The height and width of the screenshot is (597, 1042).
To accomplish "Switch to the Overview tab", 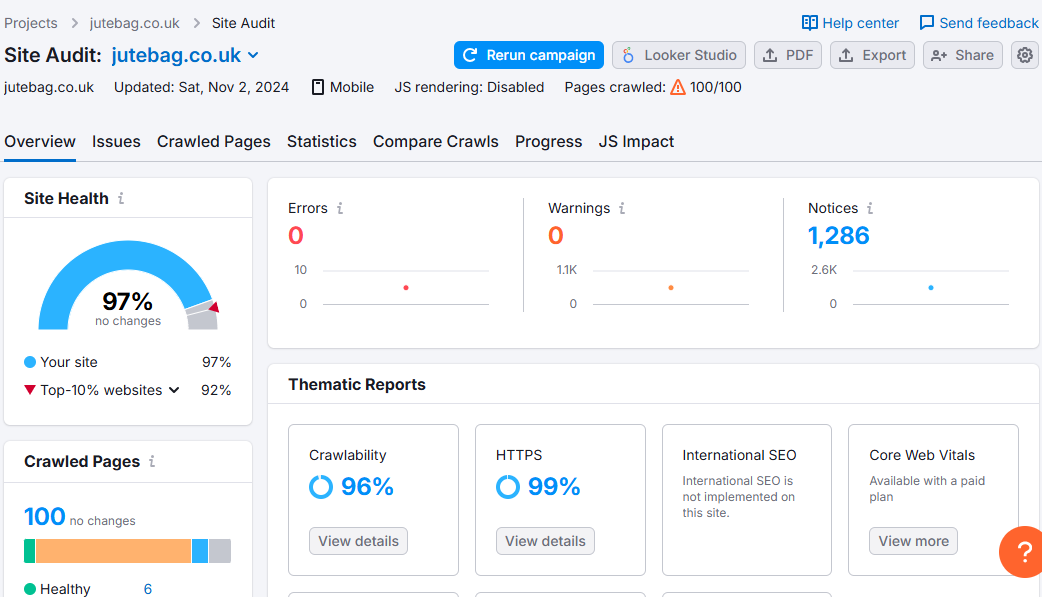I will (40, 142).
